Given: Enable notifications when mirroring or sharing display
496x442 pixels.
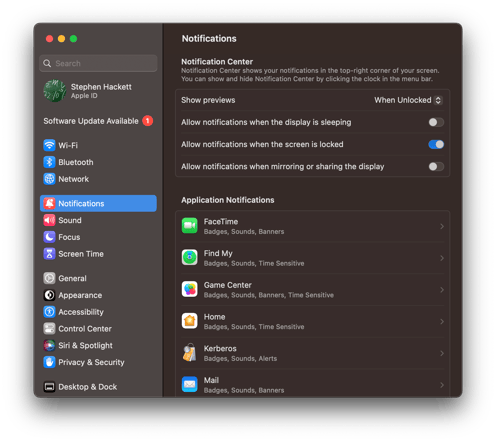Looking at the screenshot, I should click(436, 166).
